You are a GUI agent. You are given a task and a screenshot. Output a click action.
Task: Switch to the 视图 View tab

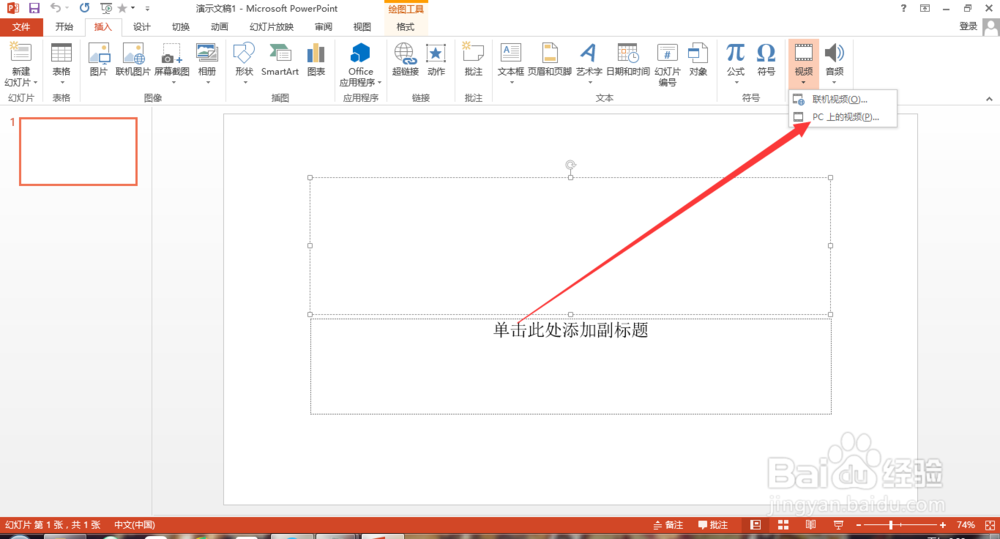(362, 27)
